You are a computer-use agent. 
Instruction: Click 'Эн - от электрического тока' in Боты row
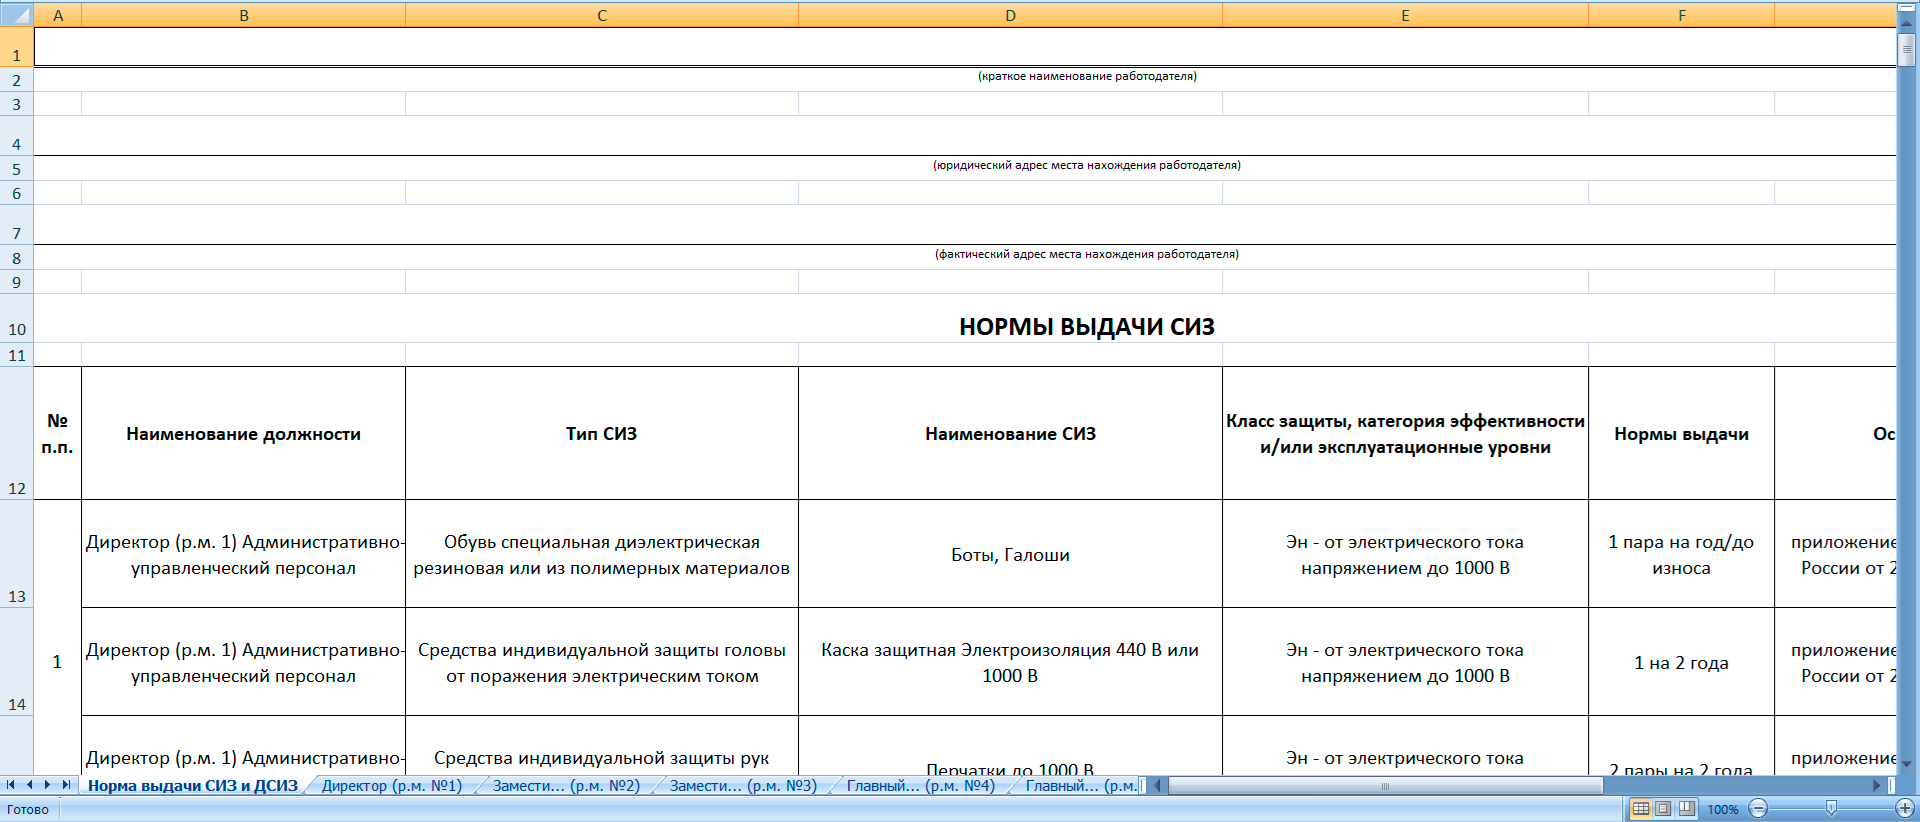pos(1405,554)
